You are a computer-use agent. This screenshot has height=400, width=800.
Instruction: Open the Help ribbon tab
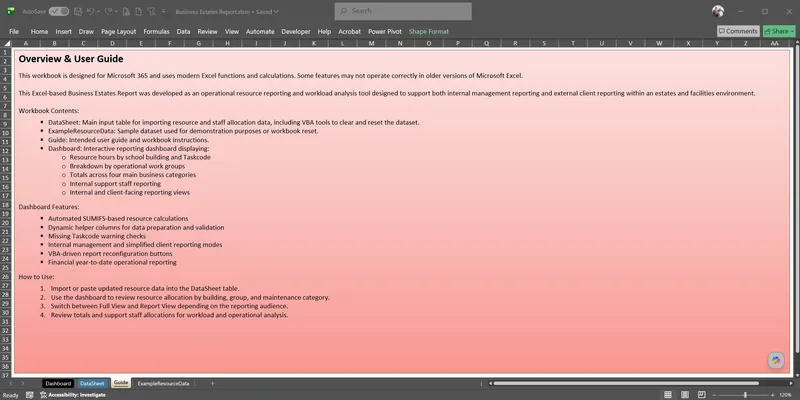pos(324,32)
